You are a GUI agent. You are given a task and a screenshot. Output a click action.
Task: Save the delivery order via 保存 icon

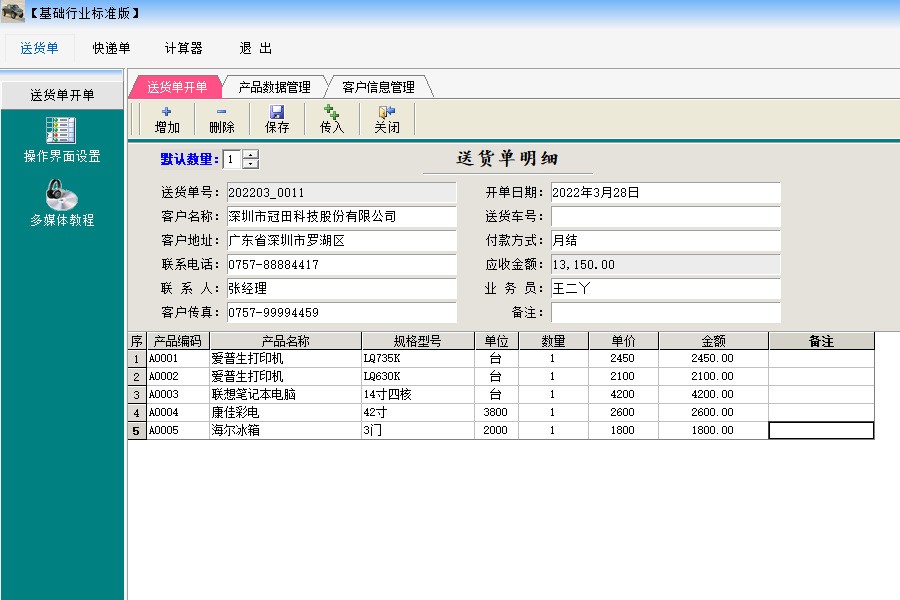[276, 120]
